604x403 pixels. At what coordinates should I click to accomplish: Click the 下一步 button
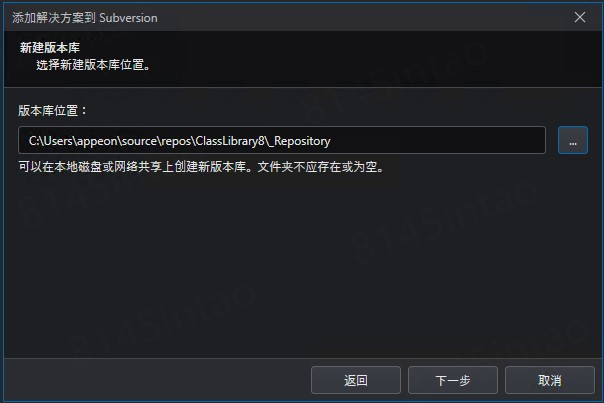[453, 380]
